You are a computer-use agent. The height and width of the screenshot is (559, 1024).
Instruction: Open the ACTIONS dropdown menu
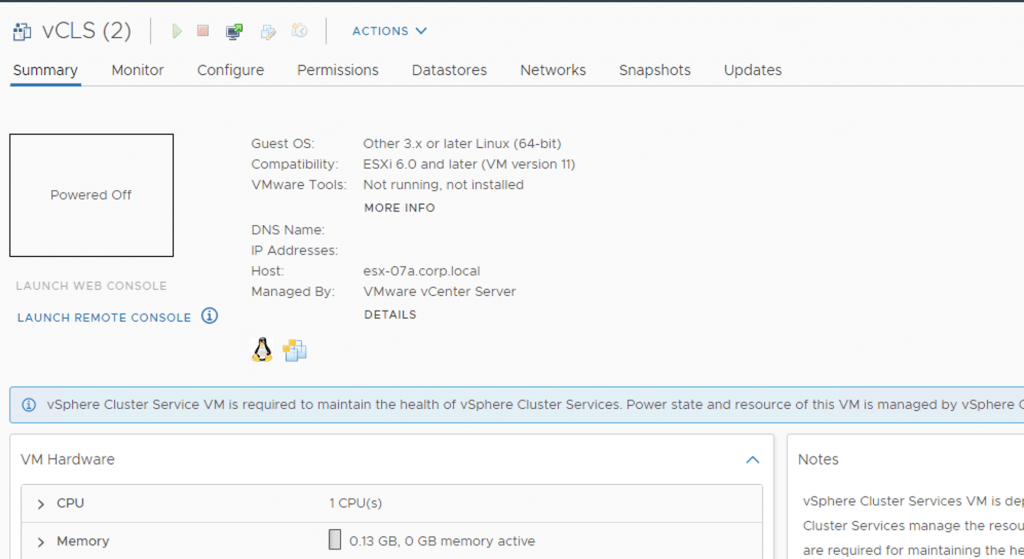[x=389, y=31]
